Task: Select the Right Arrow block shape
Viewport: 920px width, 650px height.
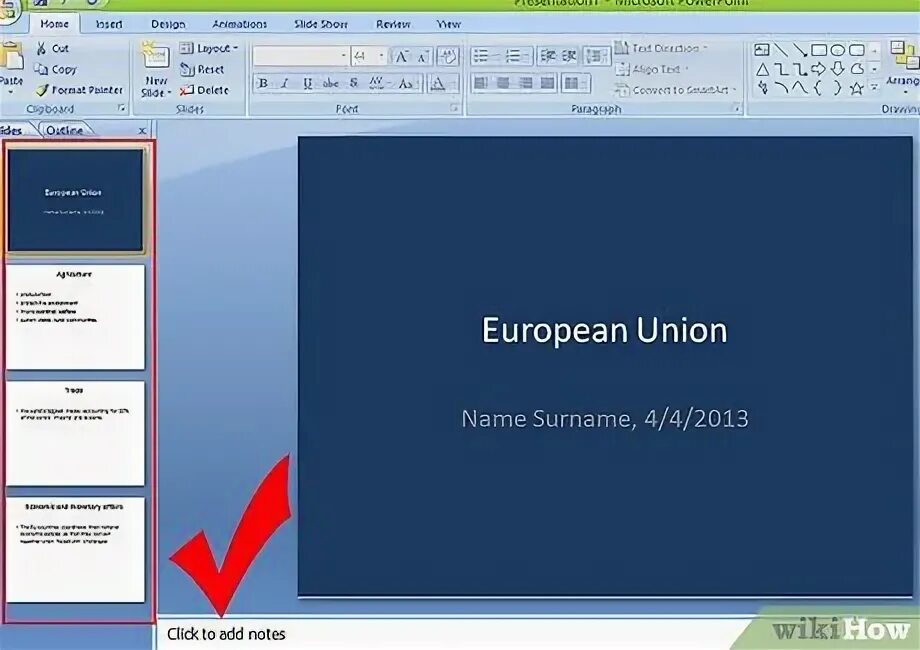Action: (818, 69)
